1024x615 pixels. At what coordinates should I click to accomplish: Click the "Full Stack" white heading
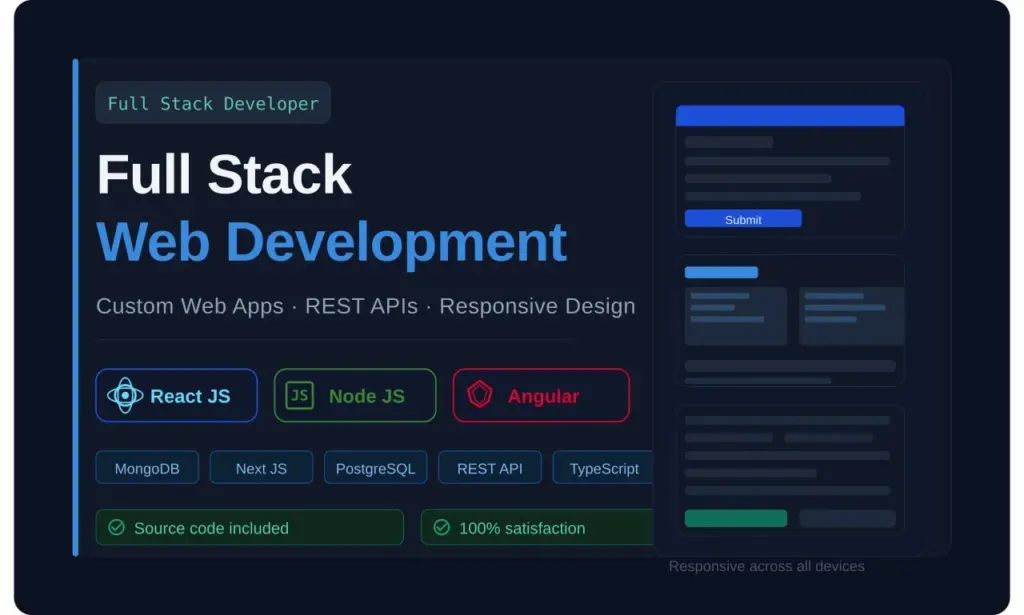coord(224,174)
